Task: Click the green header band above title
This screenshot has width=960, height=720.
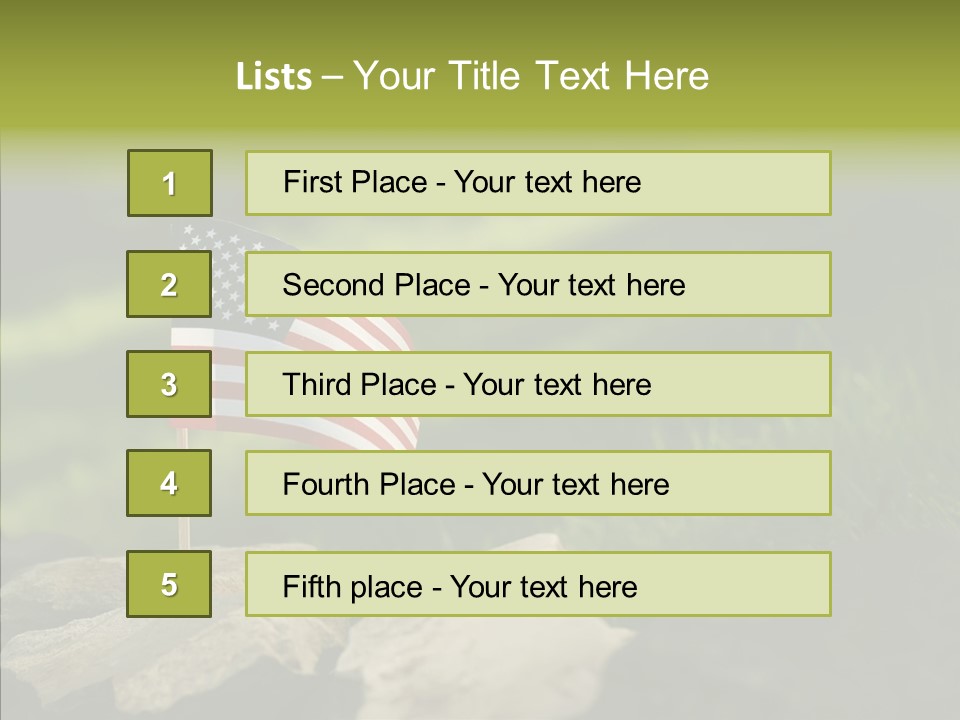Action: tap(480, 22)
